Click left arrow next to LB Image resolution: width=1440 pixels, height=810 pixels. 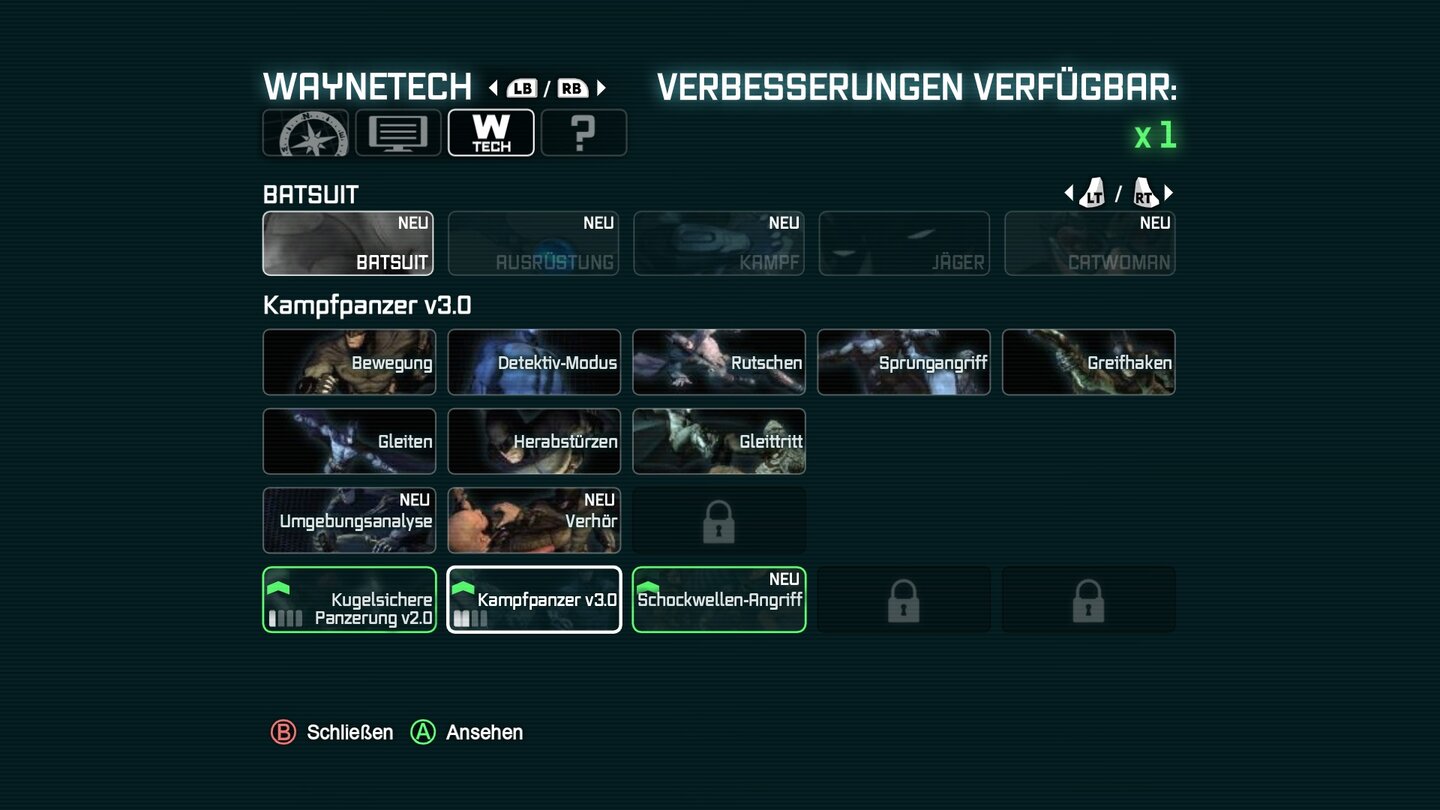tap(493, 88)
